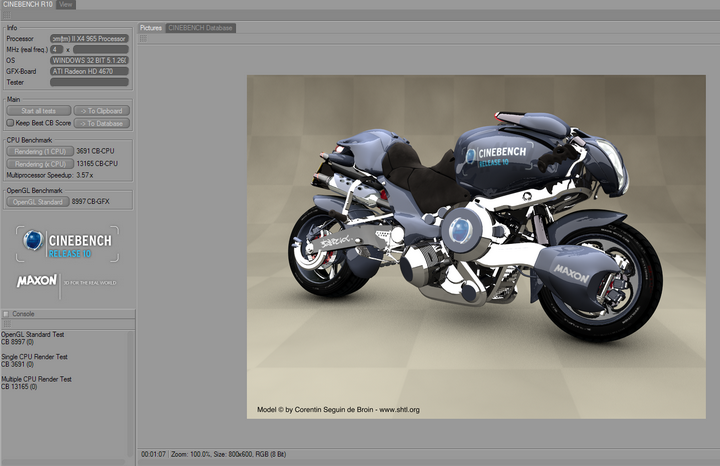The height and width of the screenshot is (466, 720).
Task: Click 'CB 3691 (0)' console line
Action: (17, 365)
